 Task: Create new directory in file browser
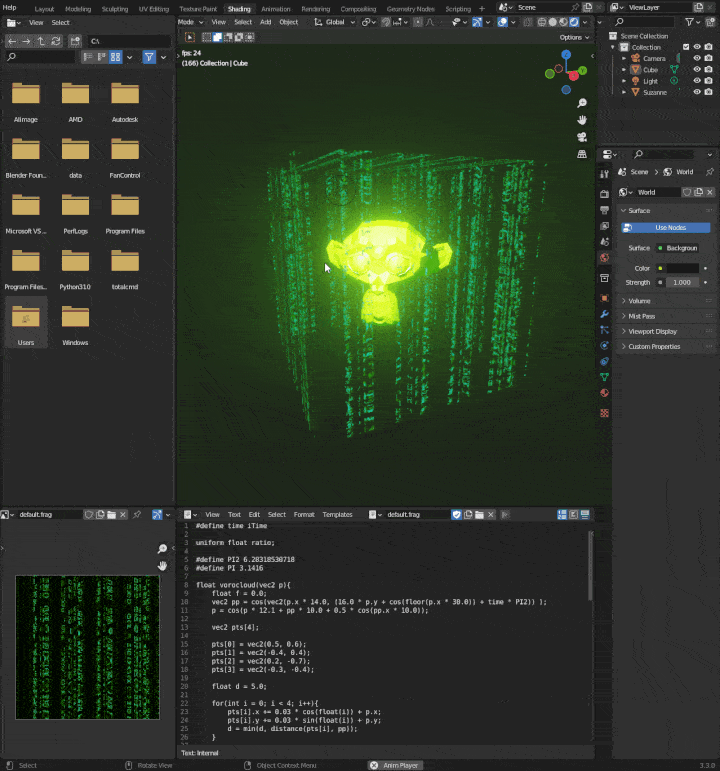[75, 41]
